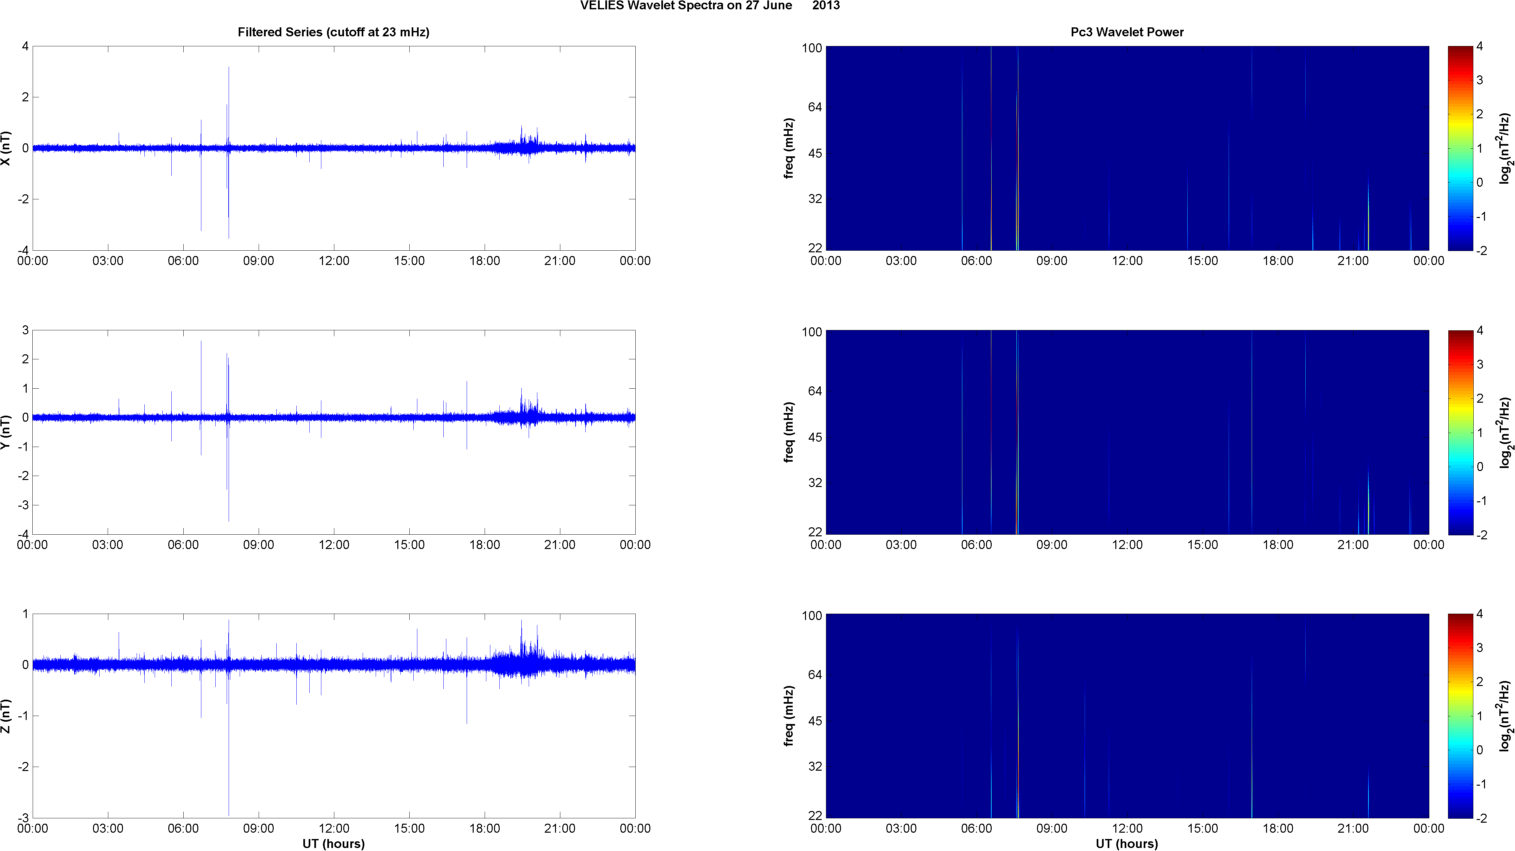Click the '1' tick label on the bottom colorbar
The image size is (1515, 851).
(x=1480, y=716)
